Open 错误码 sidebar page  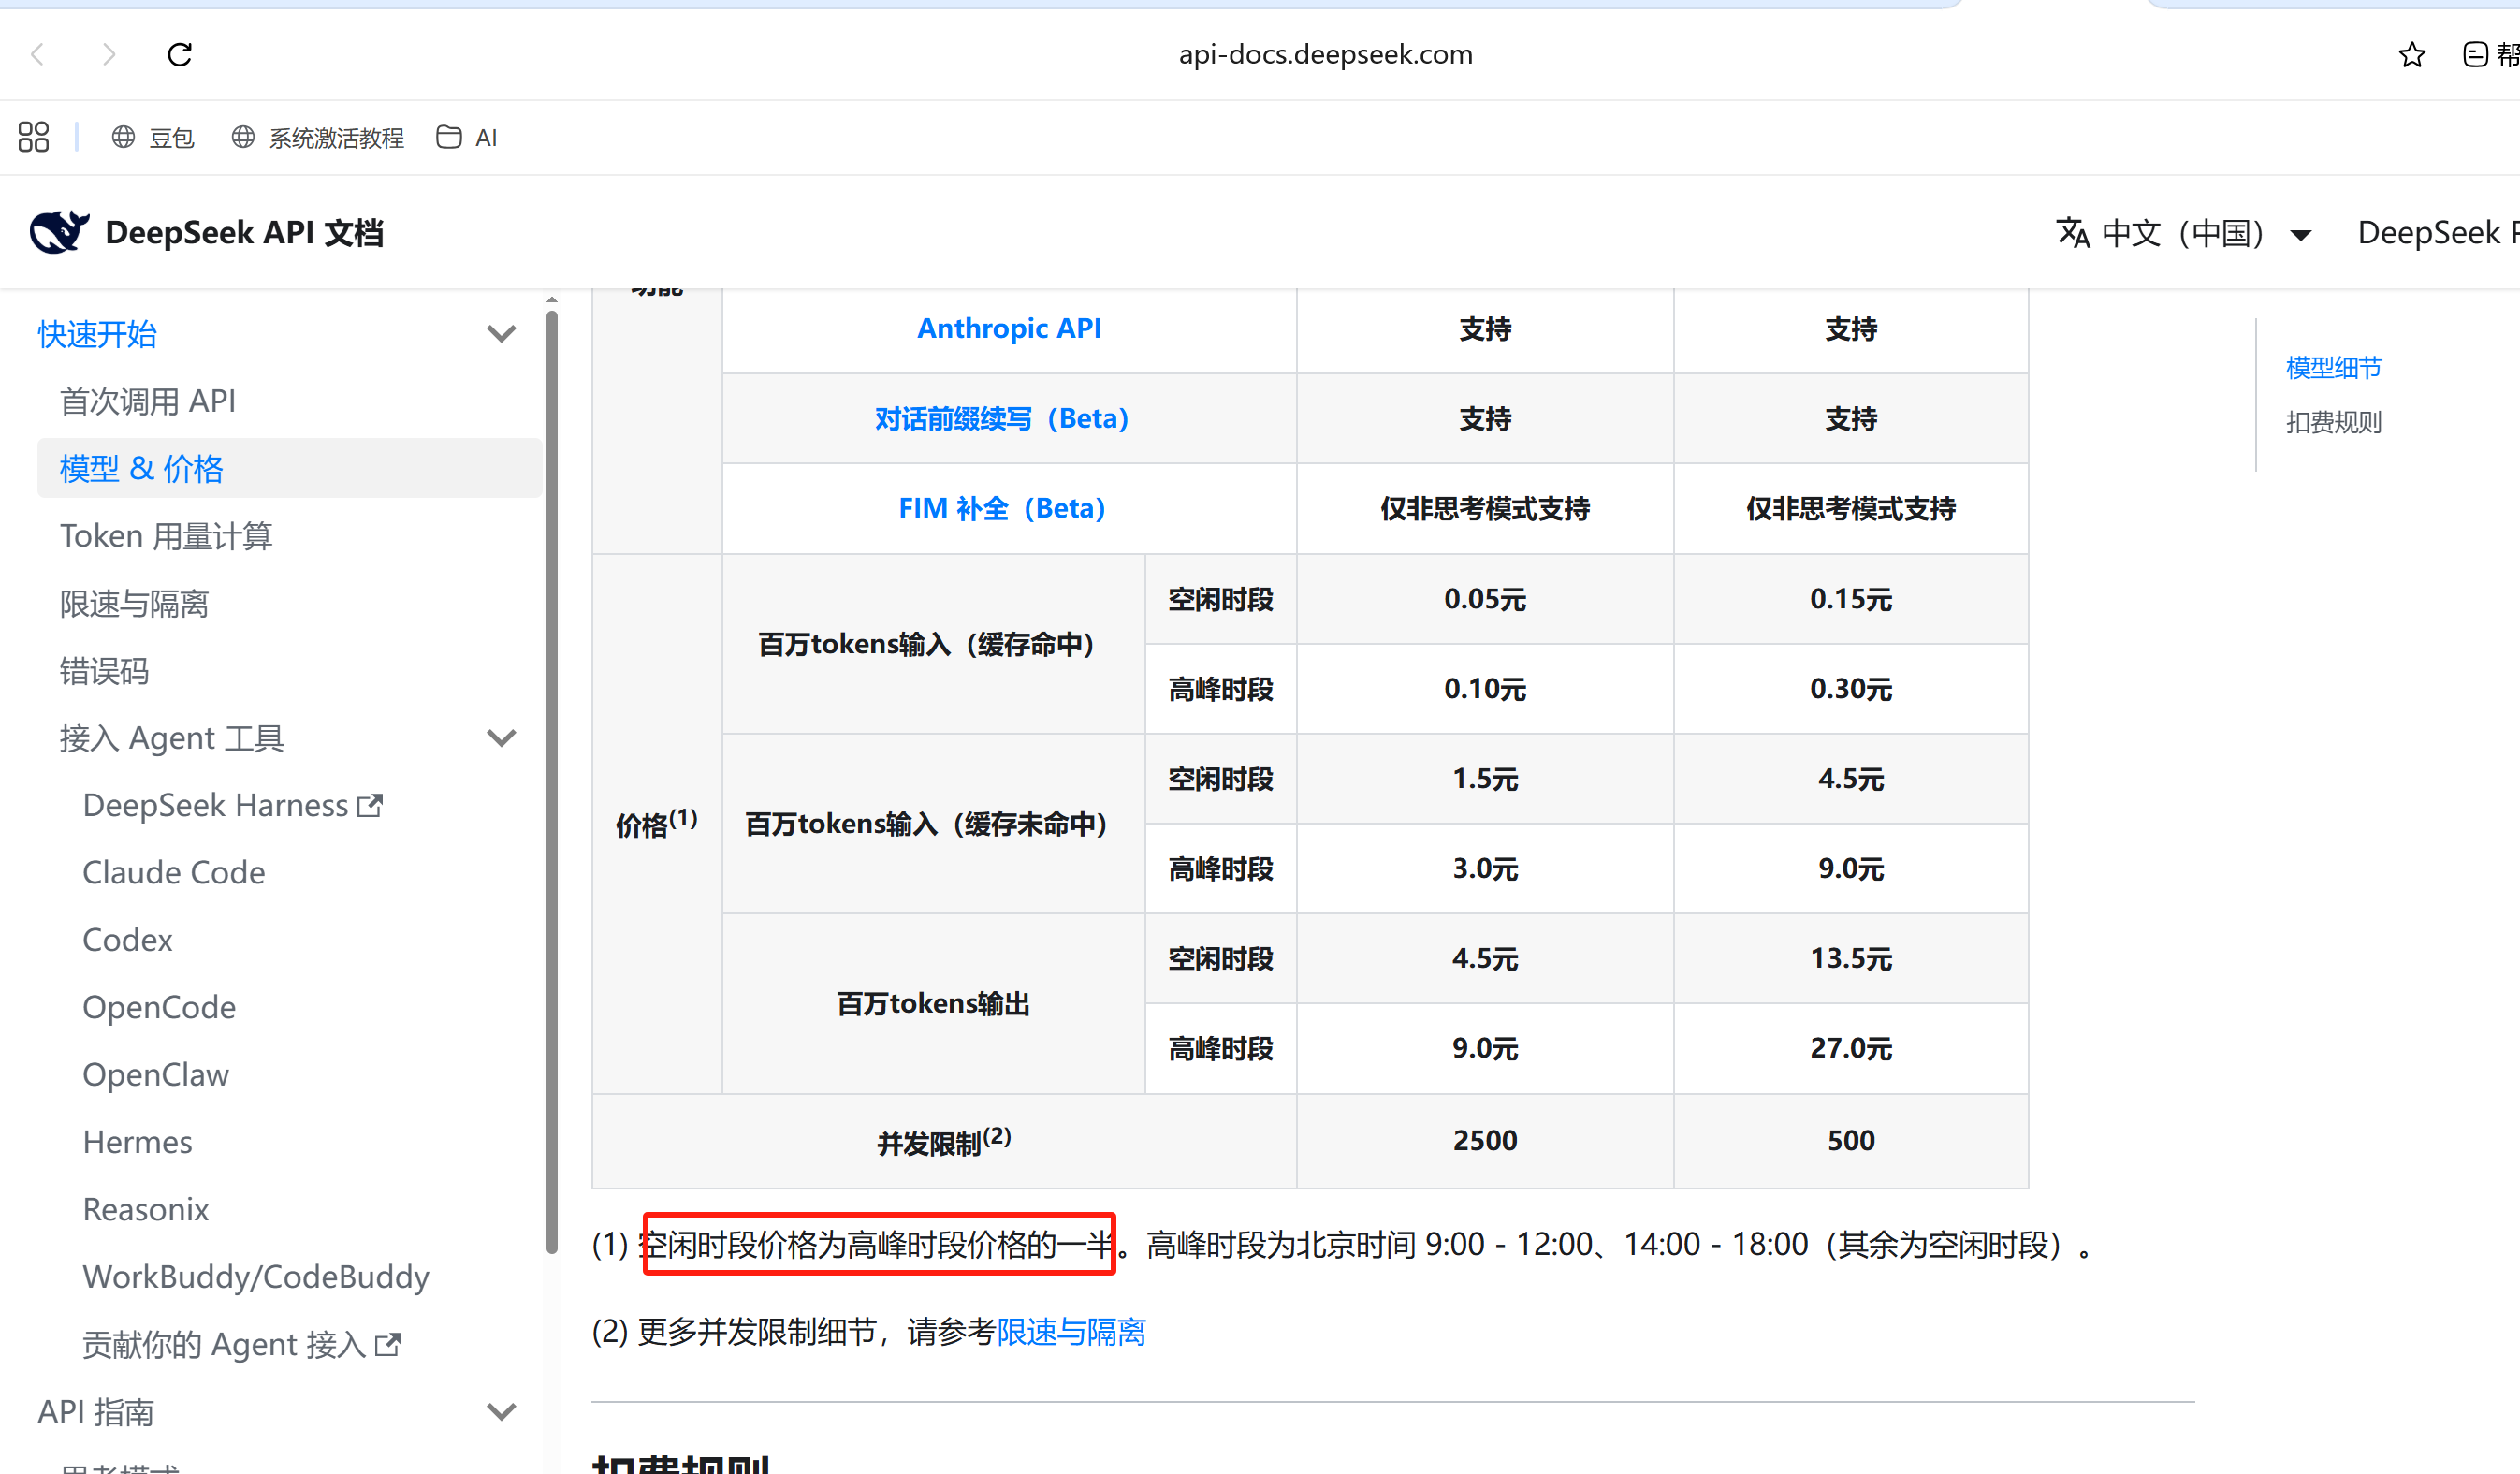tap(104, 671)
